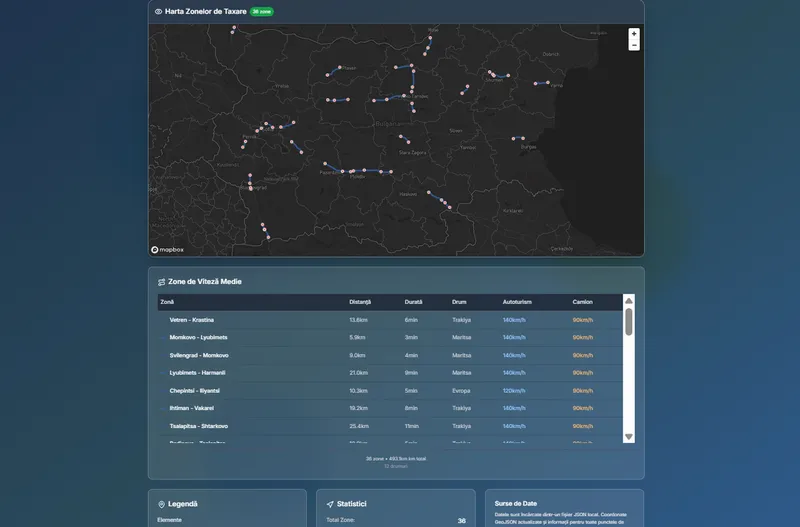Click the 3min duration in Momkovo - Lyubimets row
This screenshot has height=527, width=800.
point(411,337)
